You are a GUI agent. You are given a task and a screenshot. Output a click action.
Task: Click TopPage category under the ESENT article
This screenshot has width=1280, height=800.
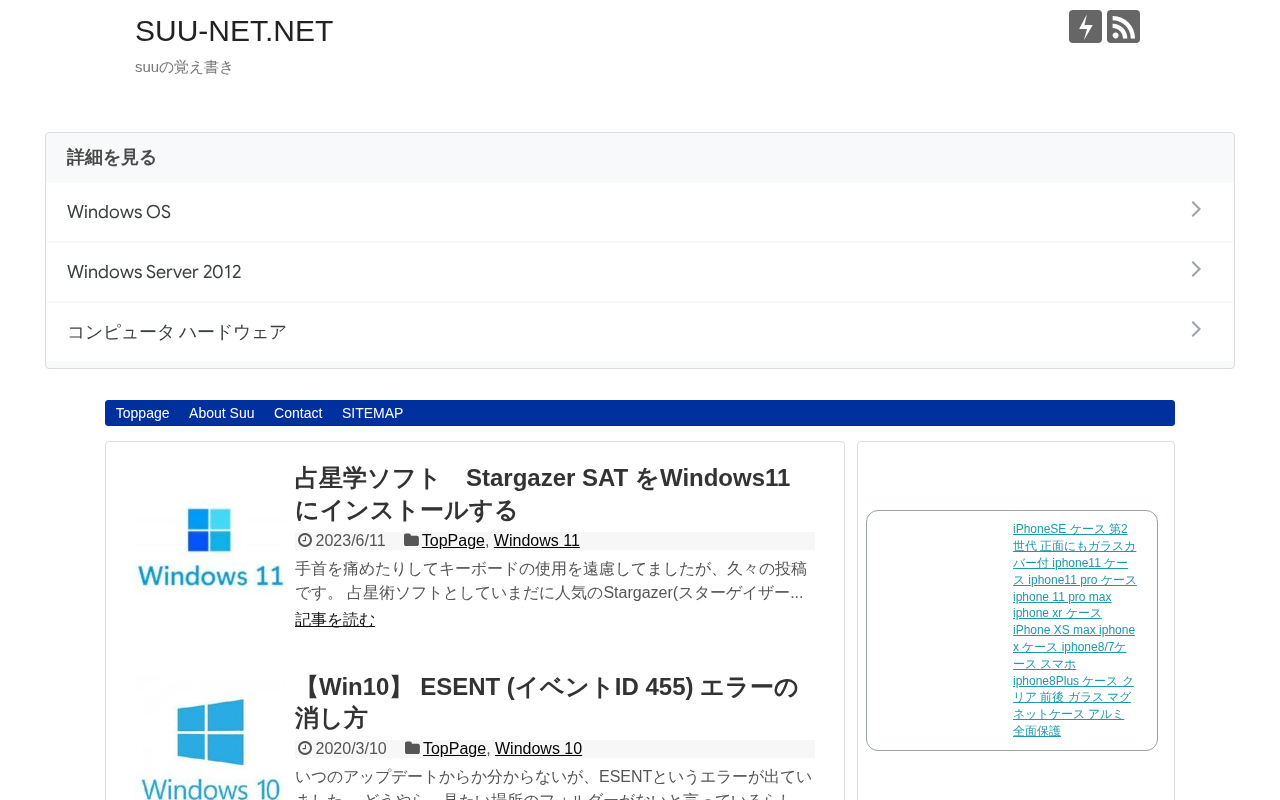tap(454, 749)
